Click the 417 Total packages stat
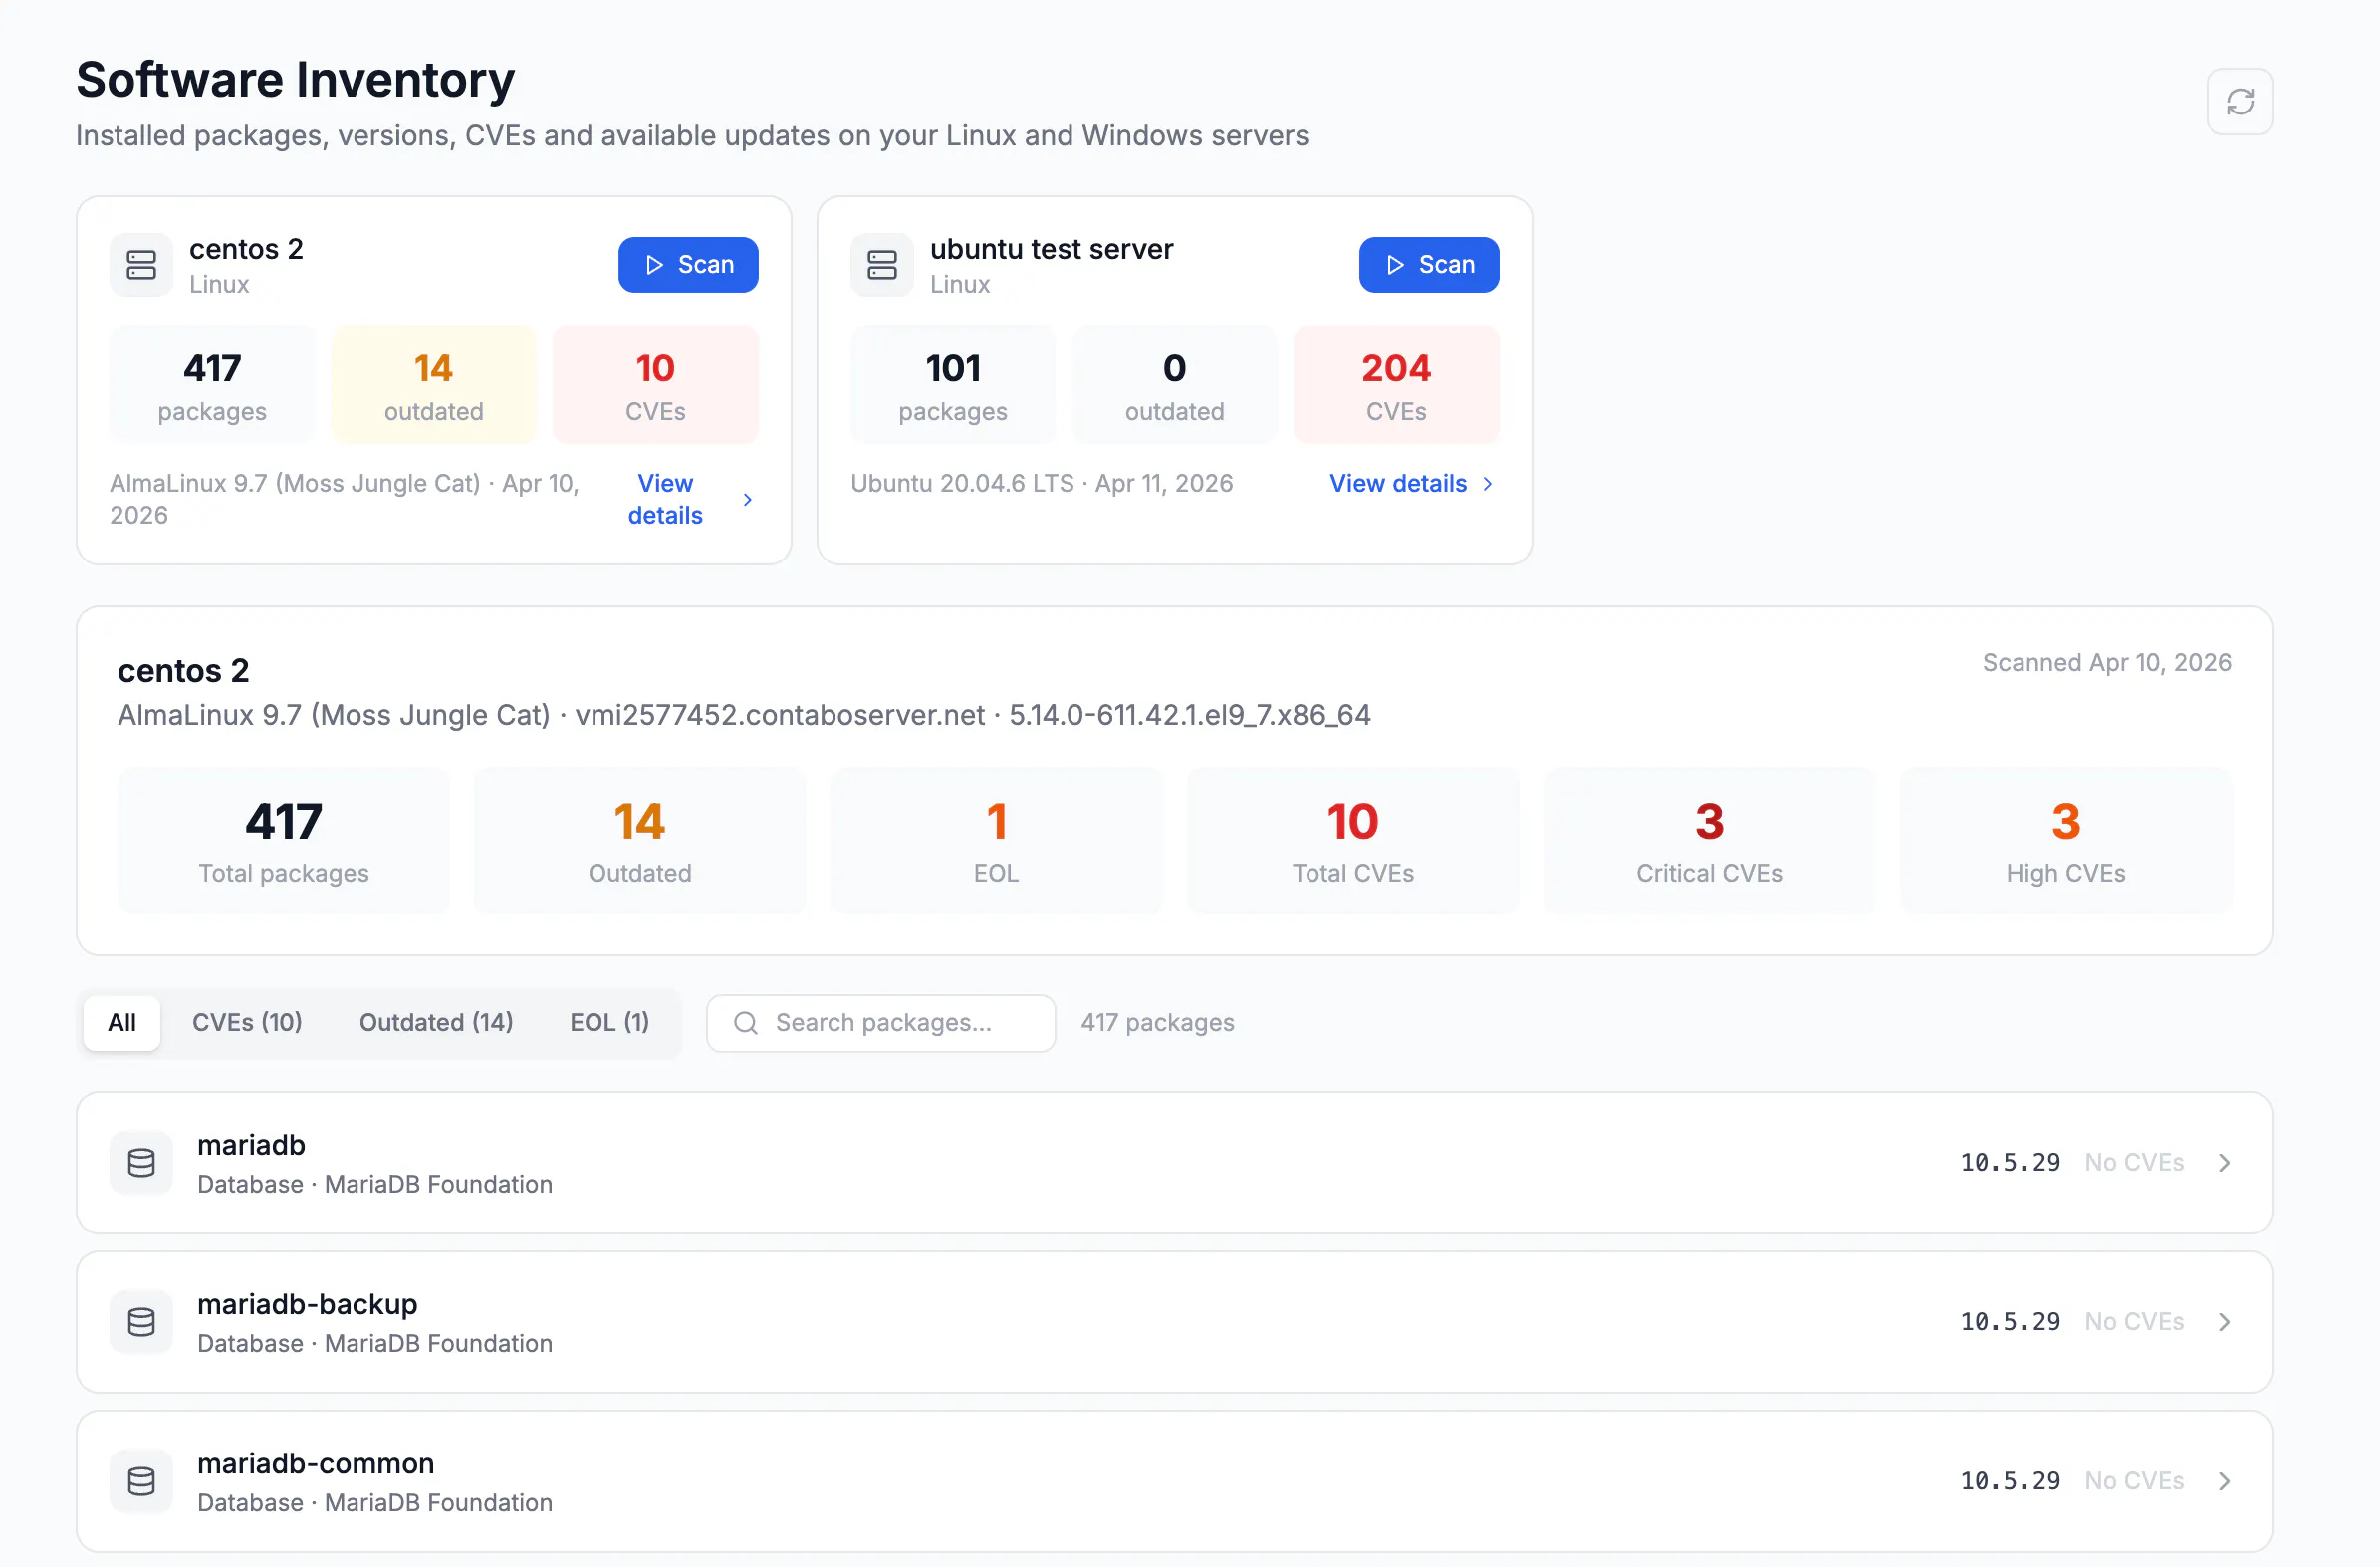 click(x=283, y=840)
